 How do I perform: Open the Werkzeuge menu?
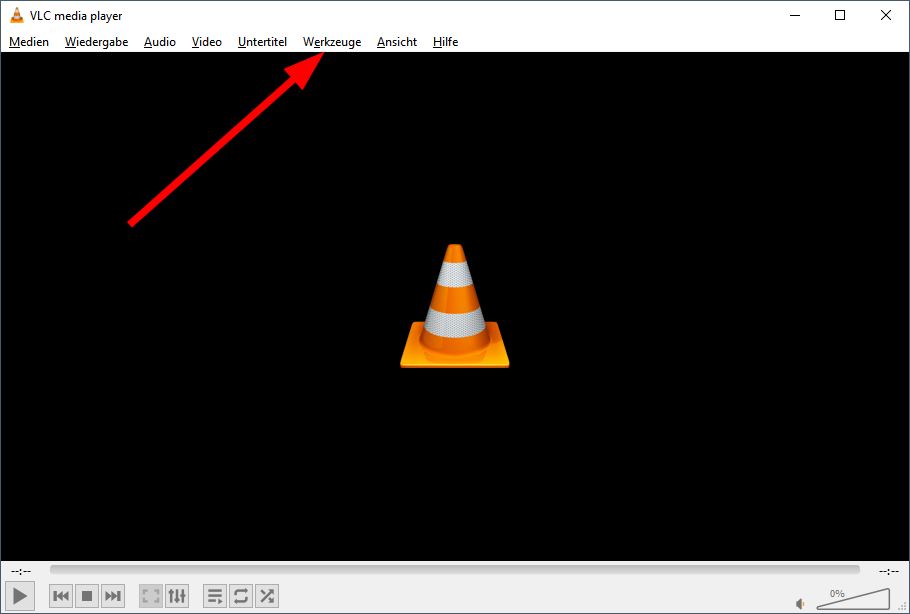tap(331, 42)
